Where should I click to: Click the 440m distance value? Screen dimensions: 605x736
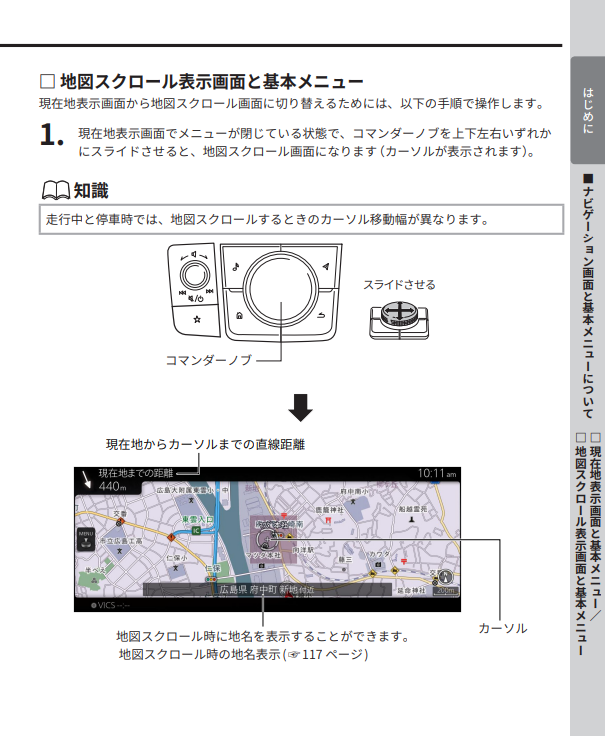[x=112, y=486]
